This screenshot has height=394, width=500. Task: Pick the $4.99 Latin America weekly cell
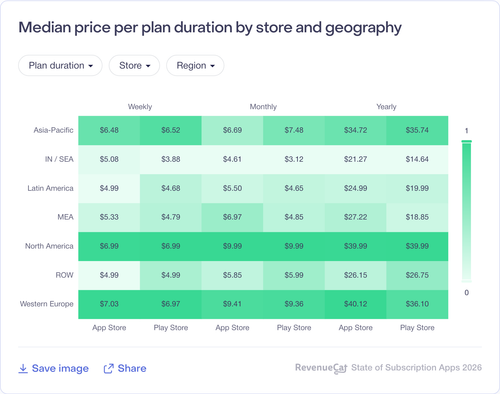point(109,188)
